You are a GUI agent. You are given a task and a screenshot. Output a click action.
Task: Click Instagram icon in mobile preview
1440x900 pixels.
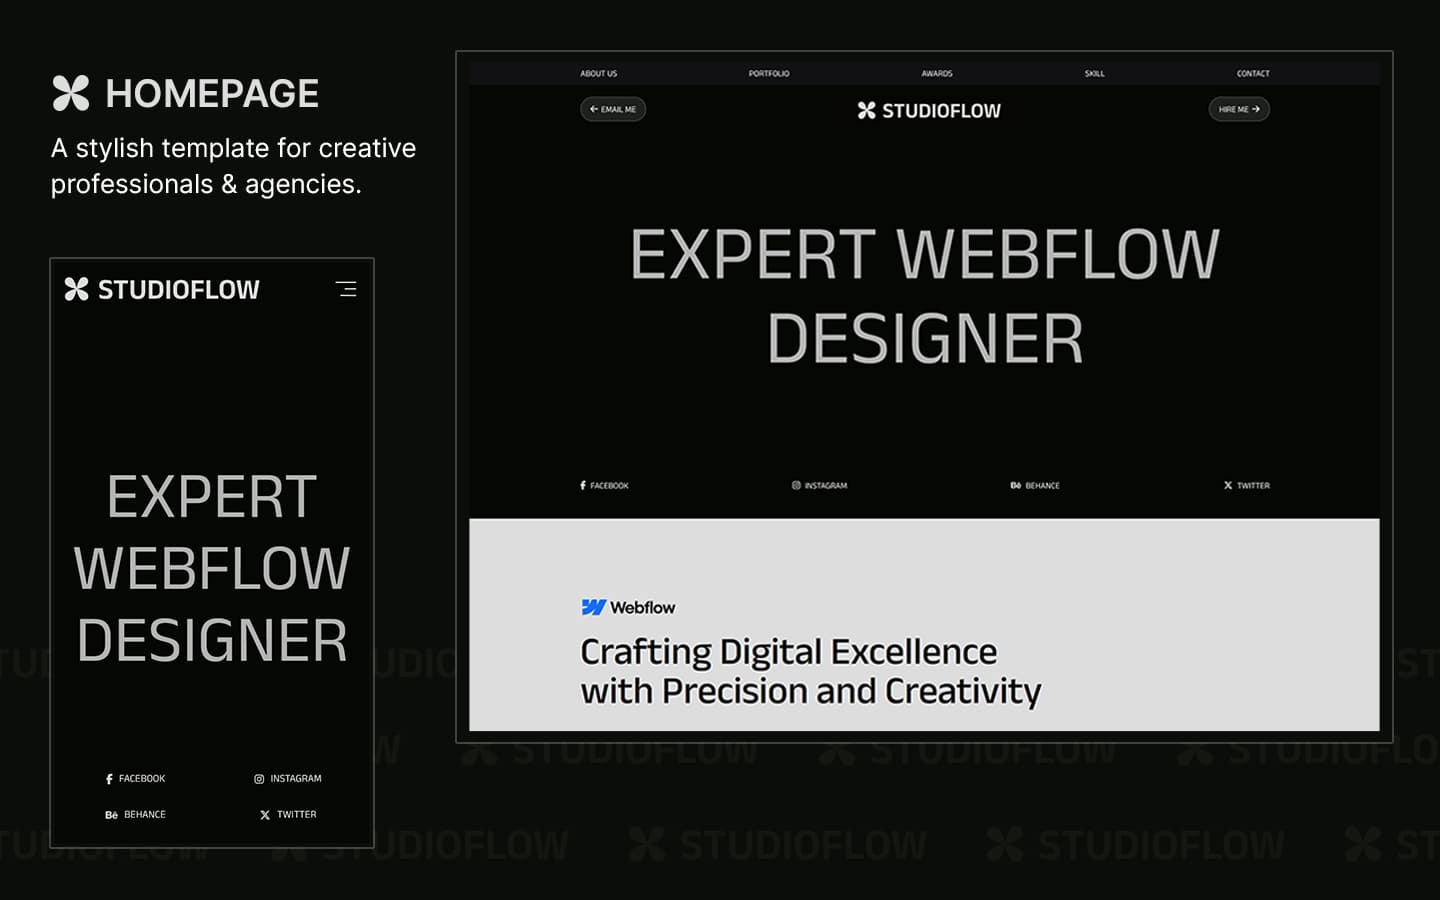(x=259, y=778)
